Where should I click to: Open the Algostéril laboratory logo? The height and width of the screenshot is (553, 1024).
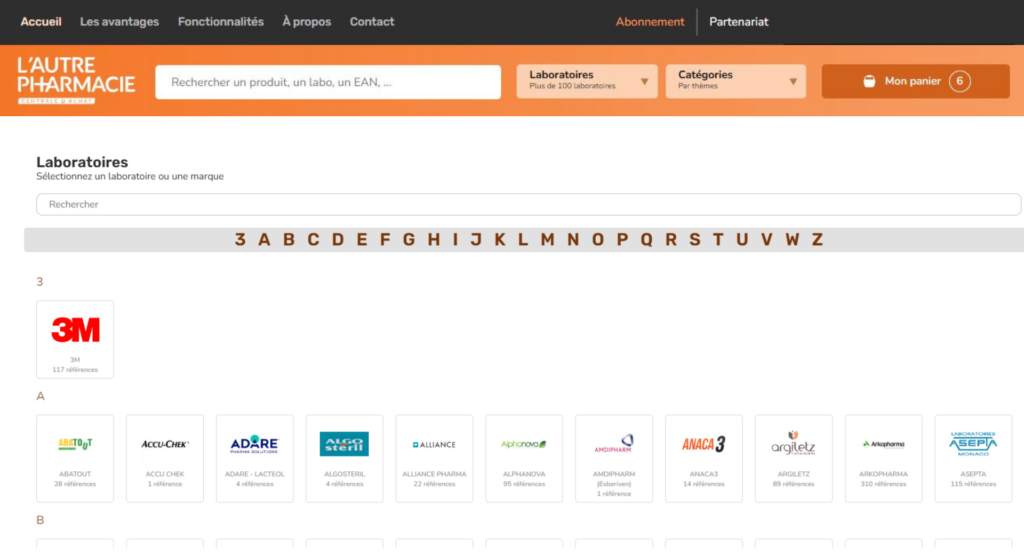[344, 444]
